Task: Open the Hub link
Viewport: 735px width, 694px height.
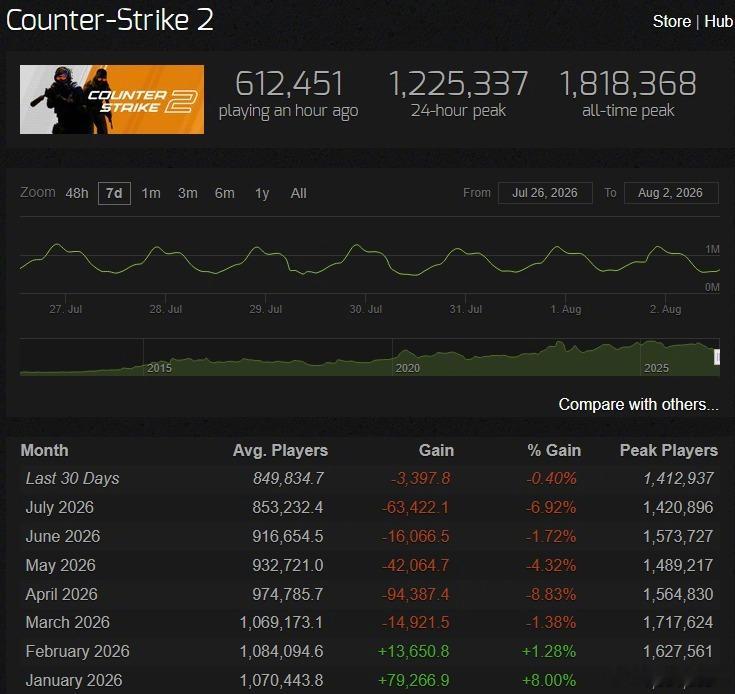Action: click(719, 22)
